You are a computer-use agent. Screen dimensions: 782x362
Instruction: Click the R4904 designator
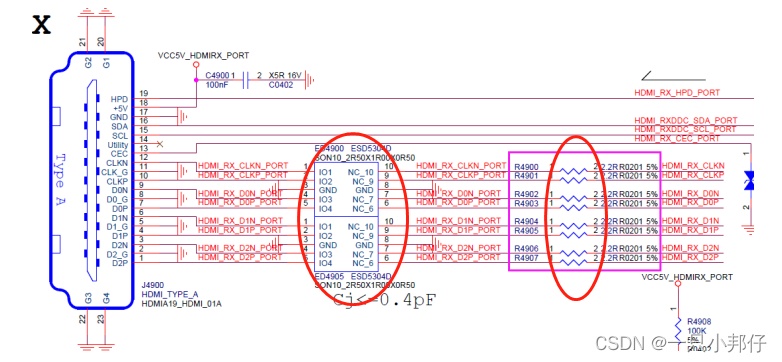point(527,221)
